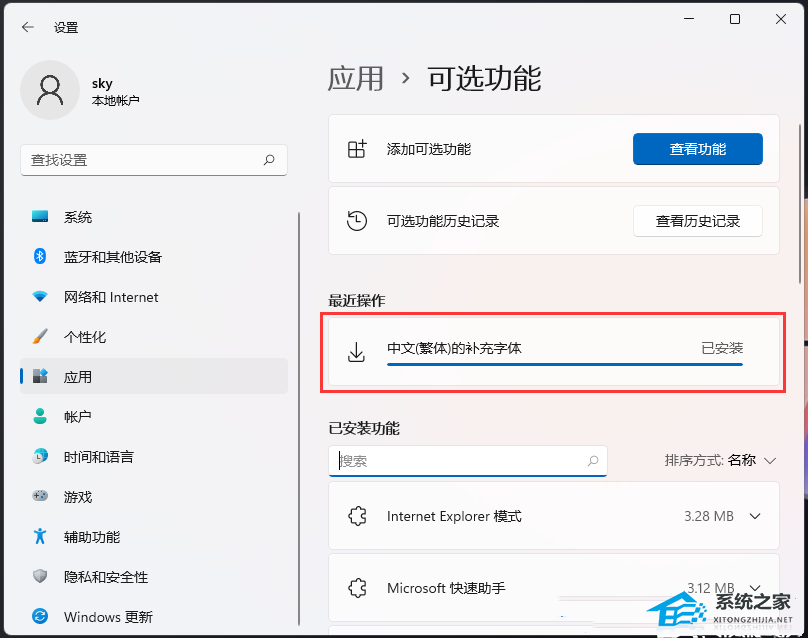This screenshot has width=808, height=638.
Task: Select the 系统 (System) icon in sidebar
Action: (40, 217)
